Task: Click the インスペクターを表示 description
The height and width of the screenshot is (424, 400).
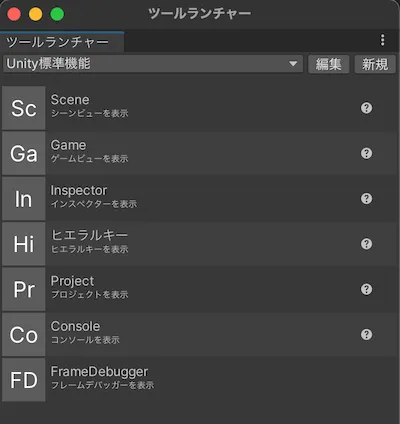Action: pos(94,204)
